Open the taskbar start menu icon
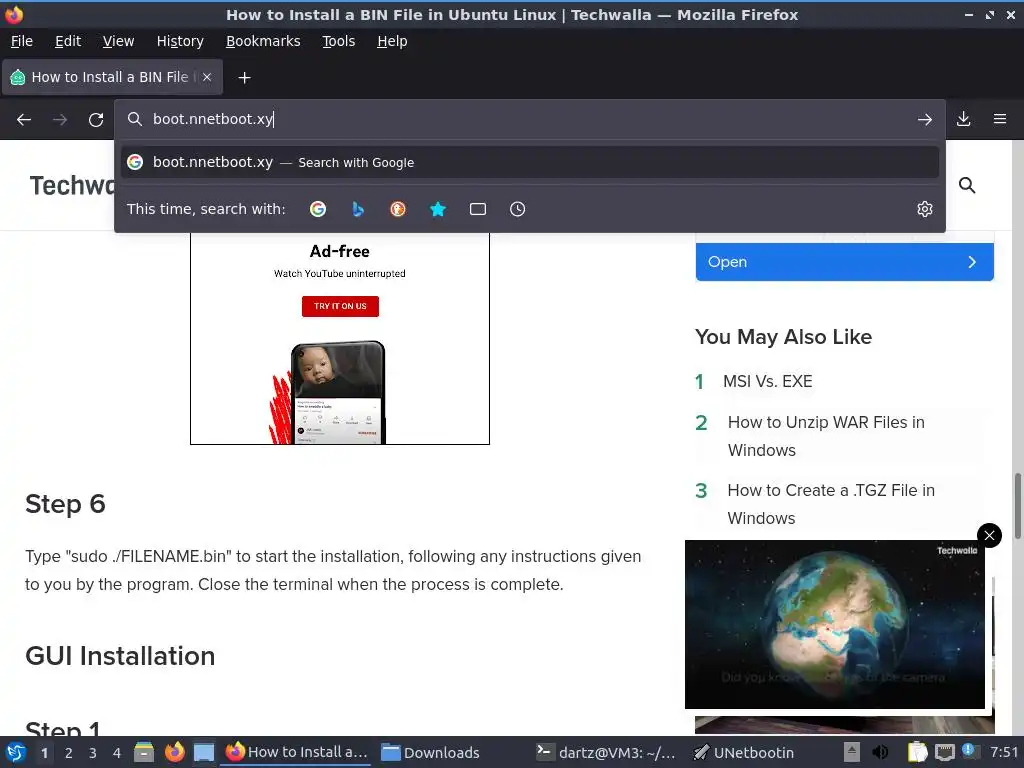 [16, 752]
